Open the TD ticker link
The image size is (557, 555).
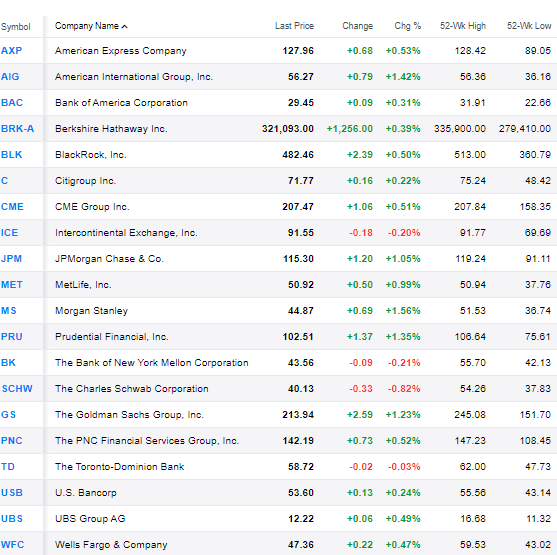tap(8, 467)
